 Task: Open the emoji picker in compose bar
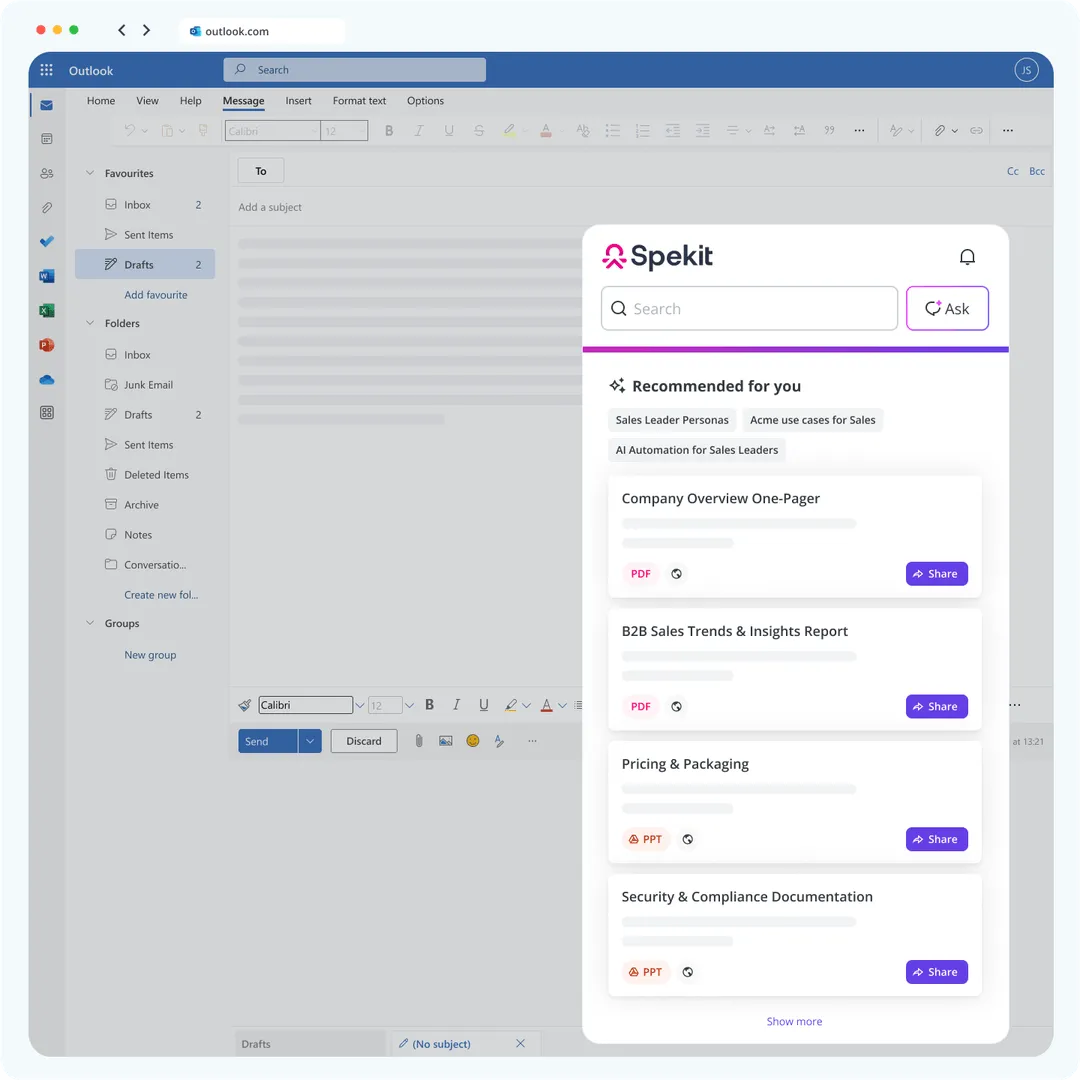tap(472, 741)
